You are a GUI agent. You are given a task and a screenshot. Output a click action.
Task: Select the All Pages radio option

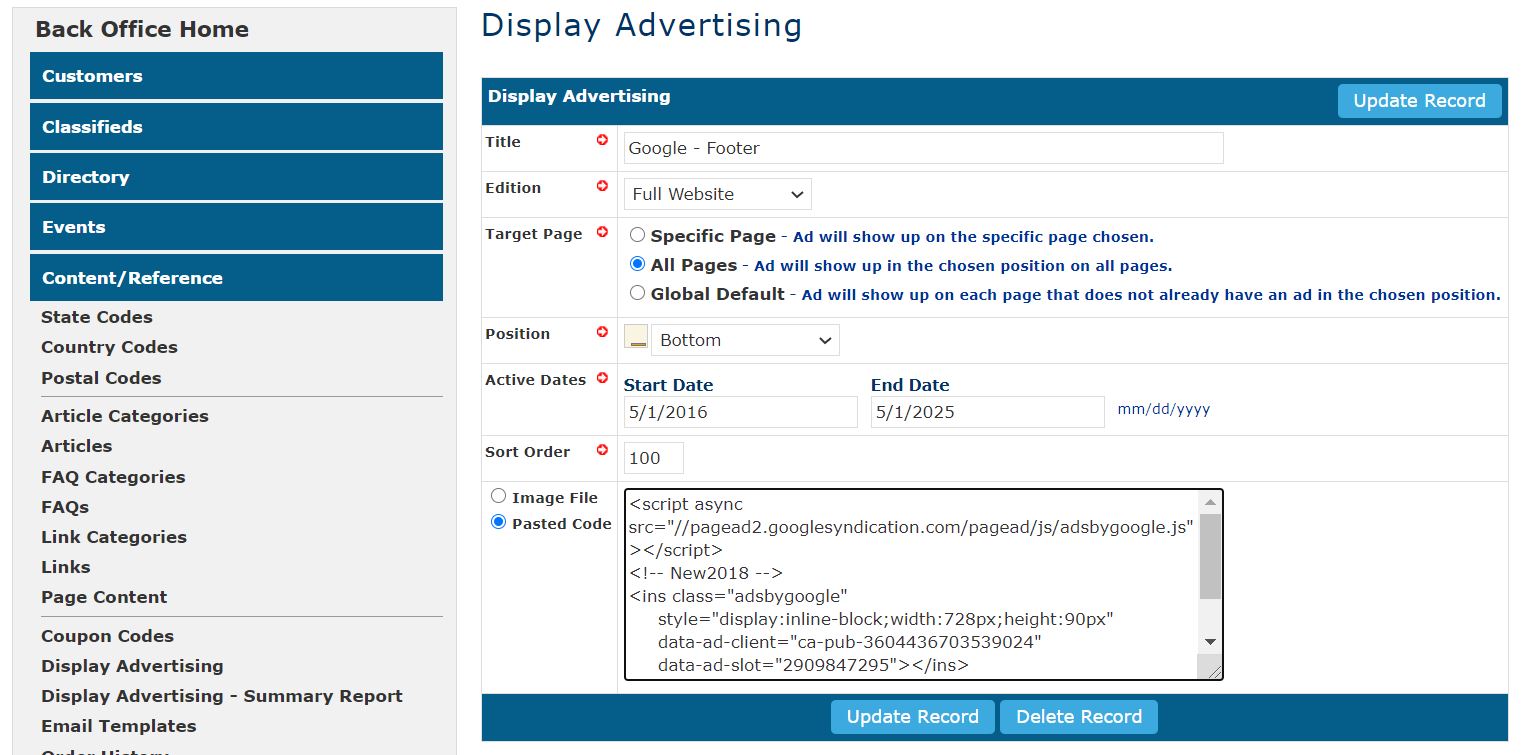(x=637, y=265)
